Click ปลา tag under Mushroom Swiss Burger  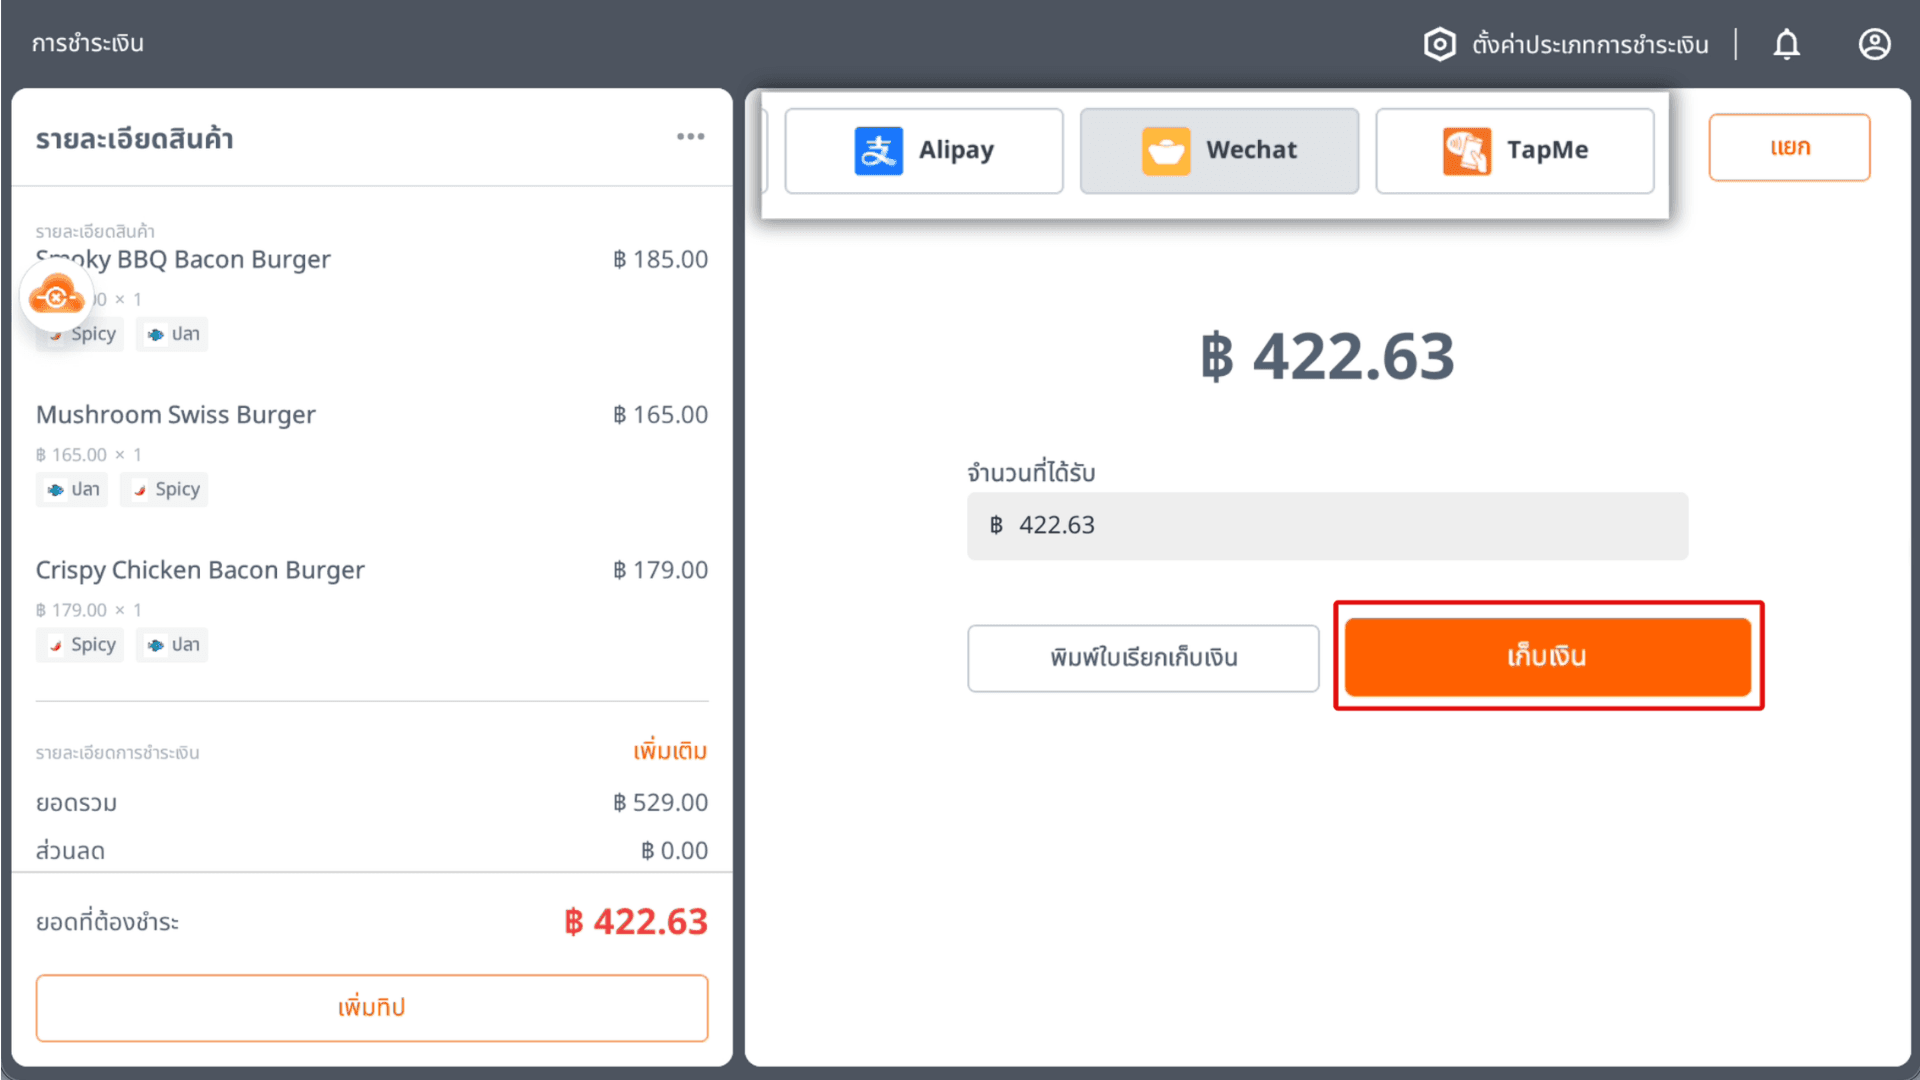72,489
